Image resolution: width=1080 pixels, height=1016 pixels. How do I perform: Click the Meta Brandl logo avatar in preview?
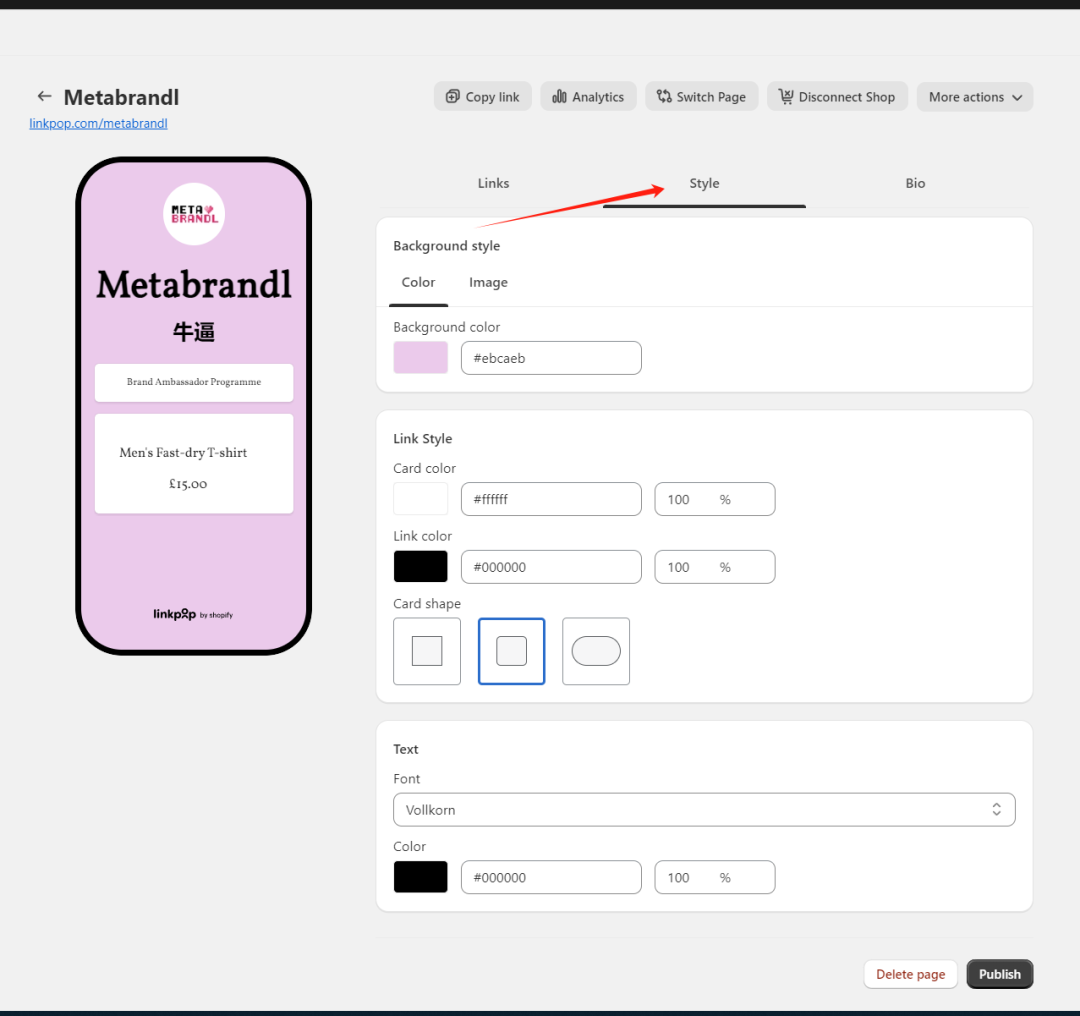click(194, 214)
